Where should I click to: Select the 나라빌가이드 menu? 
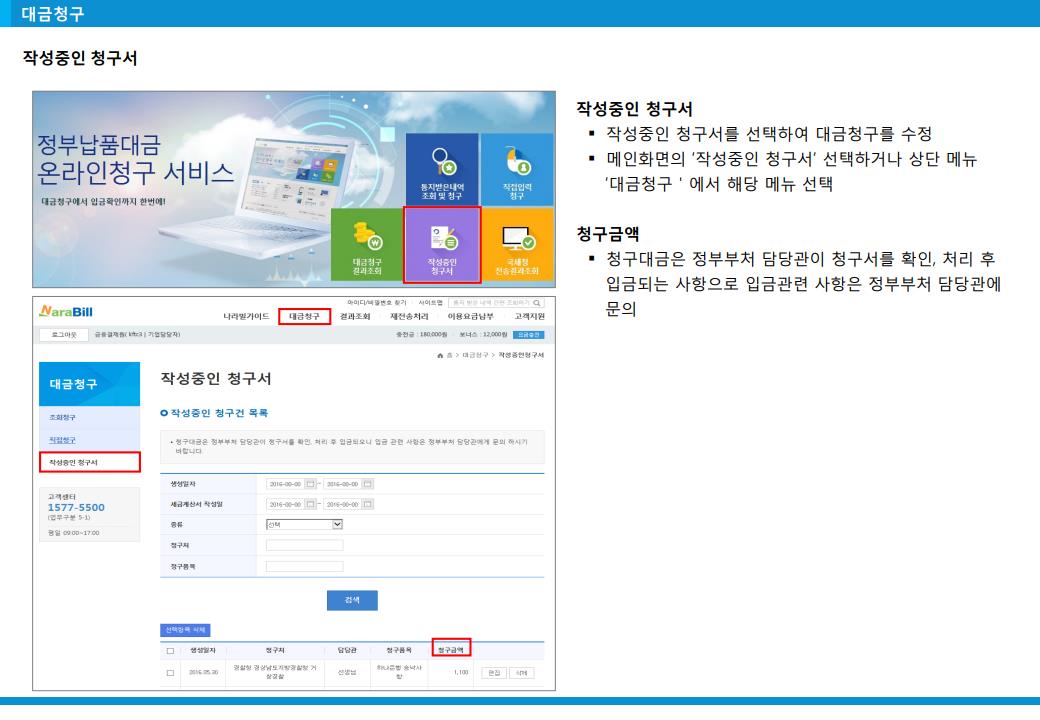pyautogui.click(x=246, y=317)
